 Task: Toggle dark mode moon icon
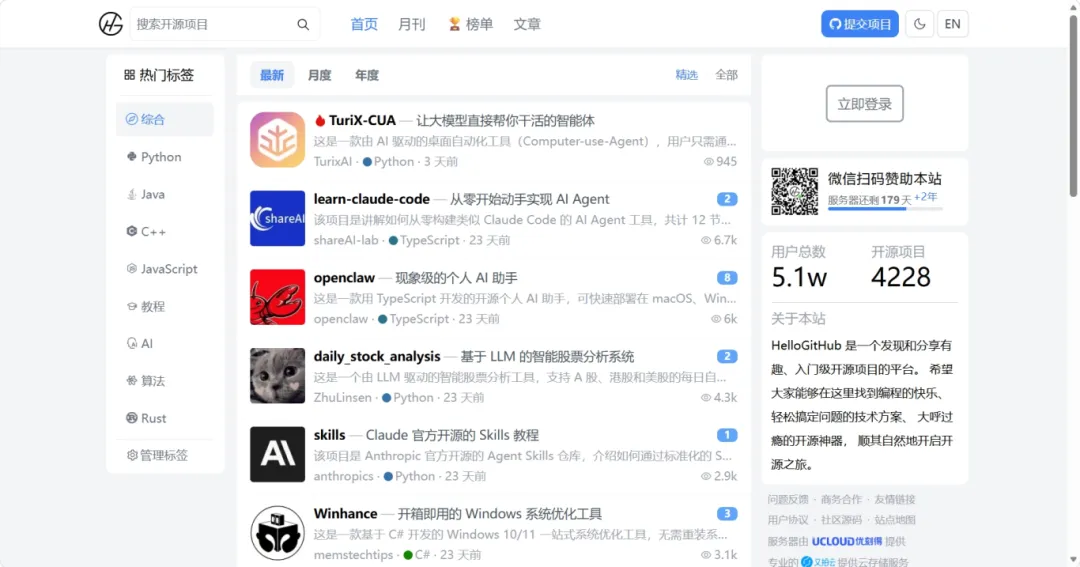(920, 24)
